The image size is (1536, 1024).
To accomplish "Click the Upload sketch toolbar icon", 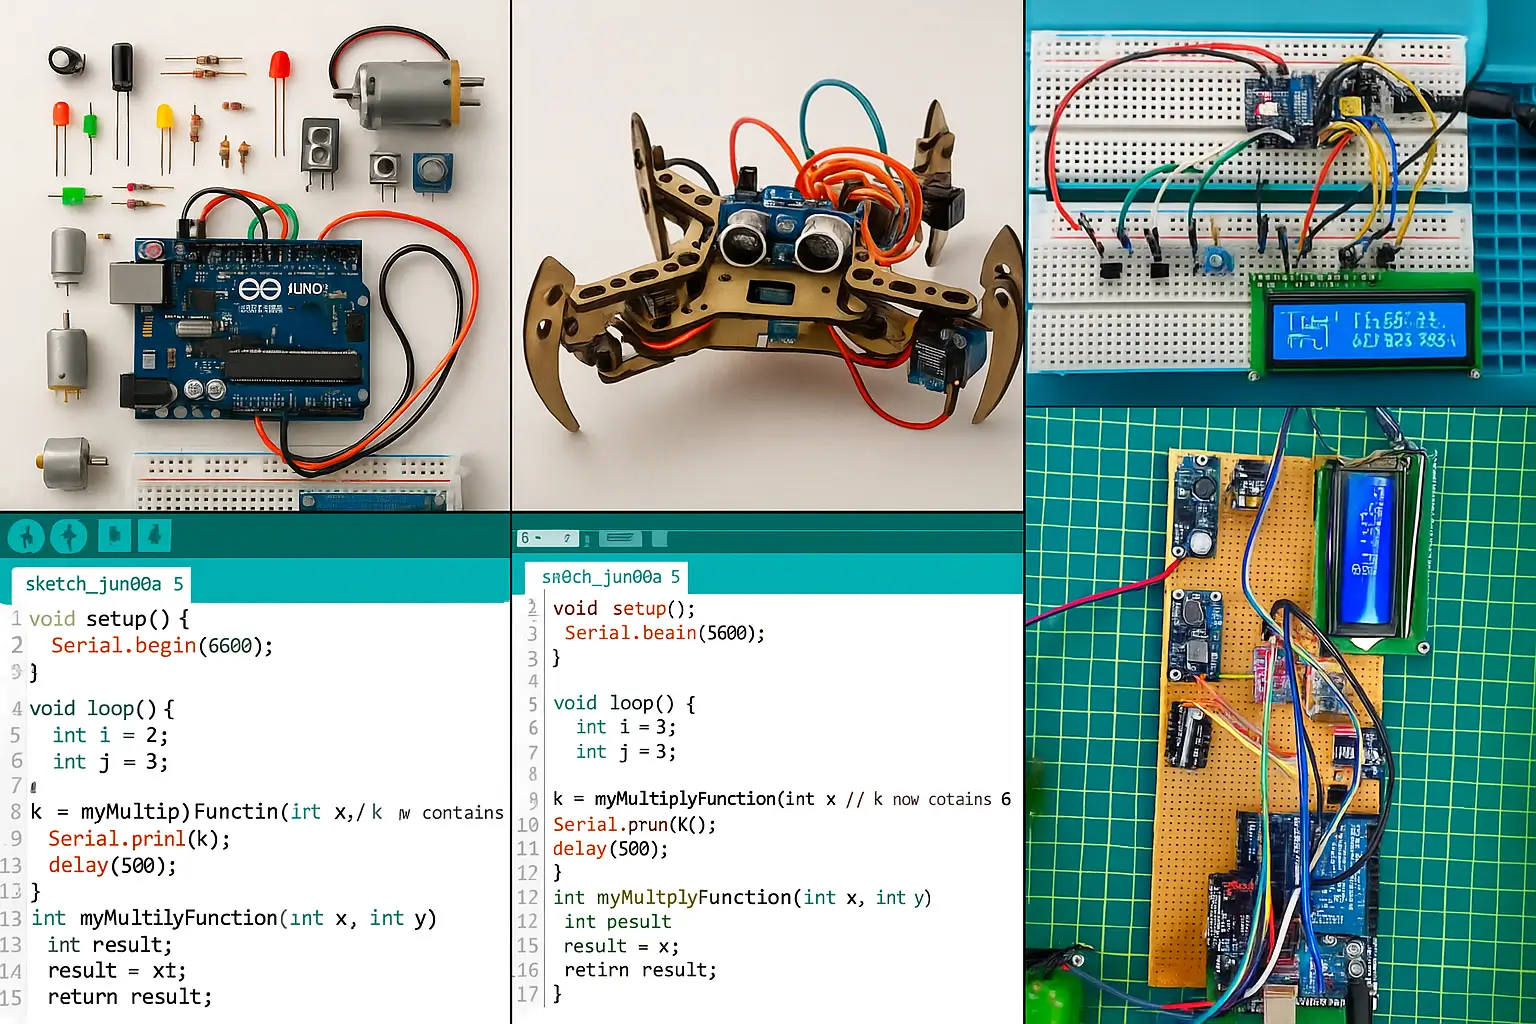I will pos(68,535).
